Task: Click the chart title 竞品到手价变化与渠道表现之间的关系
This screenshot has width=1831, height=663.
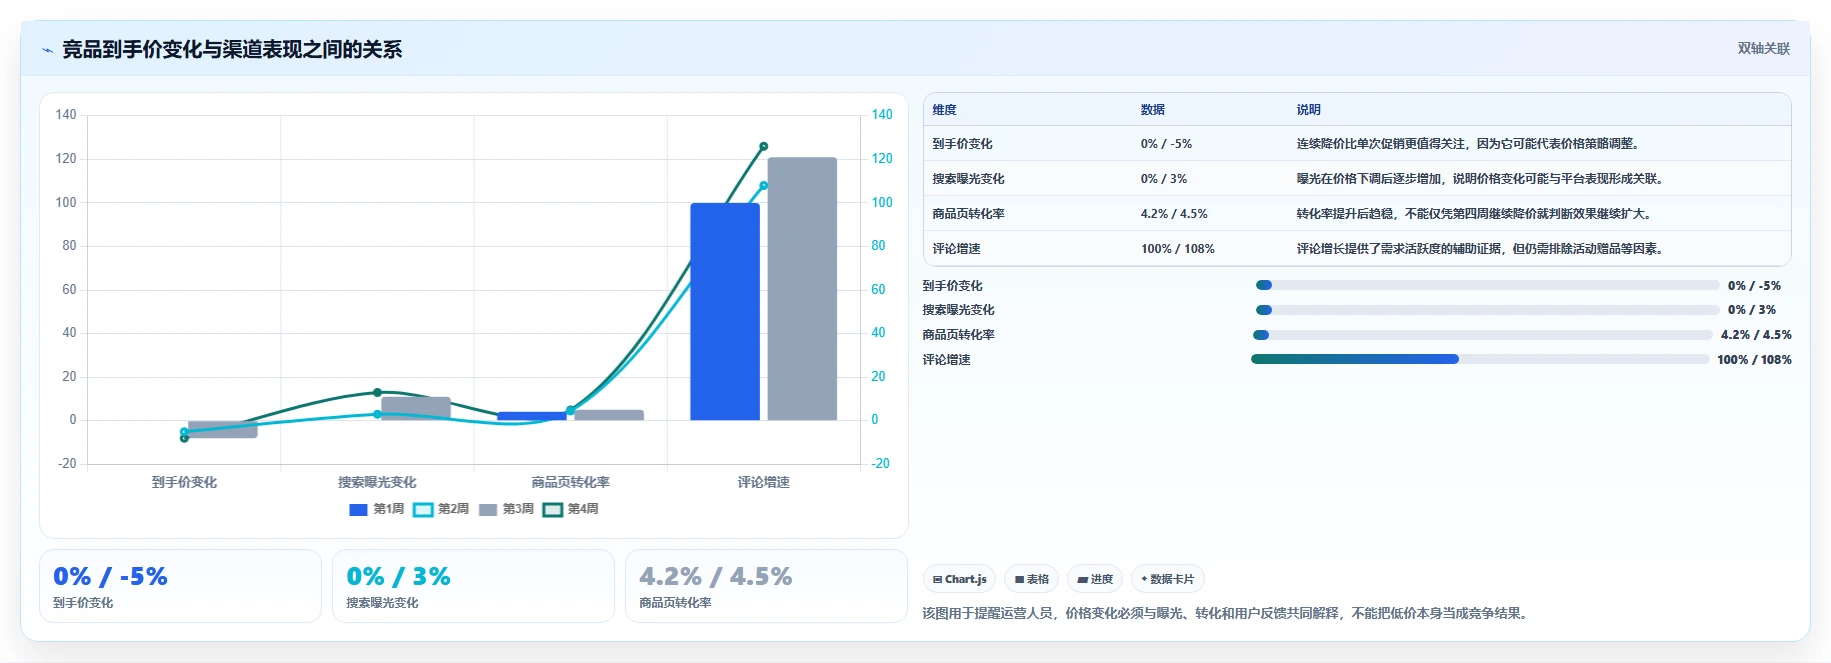Action: [x=232, y=50]
